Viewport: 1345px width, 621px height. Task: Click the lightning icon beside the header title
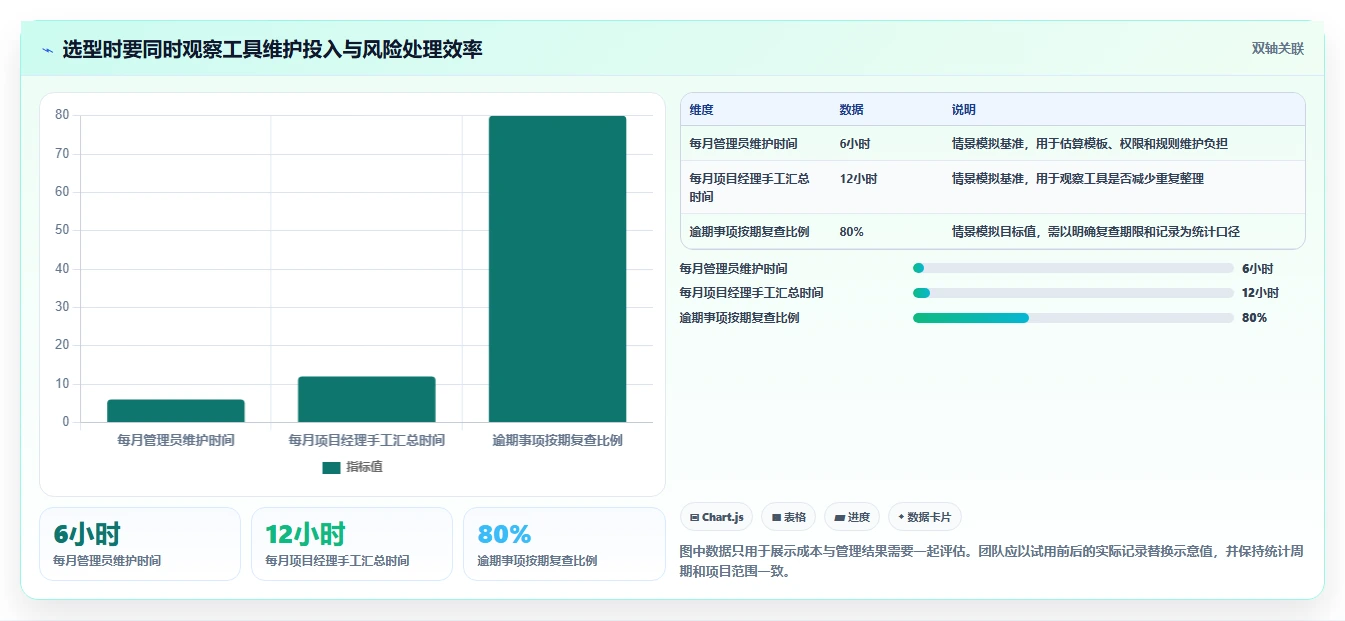click(x=47, y=50)
